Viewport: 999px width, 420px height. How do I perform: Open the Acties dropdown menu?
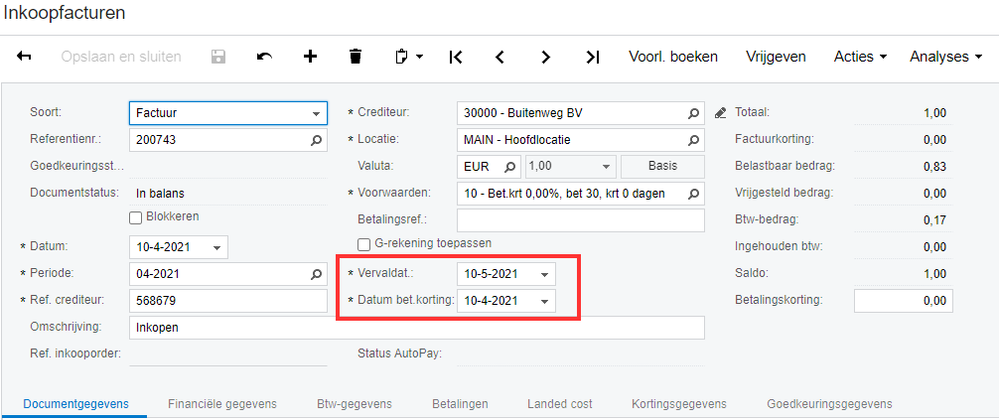860,57
